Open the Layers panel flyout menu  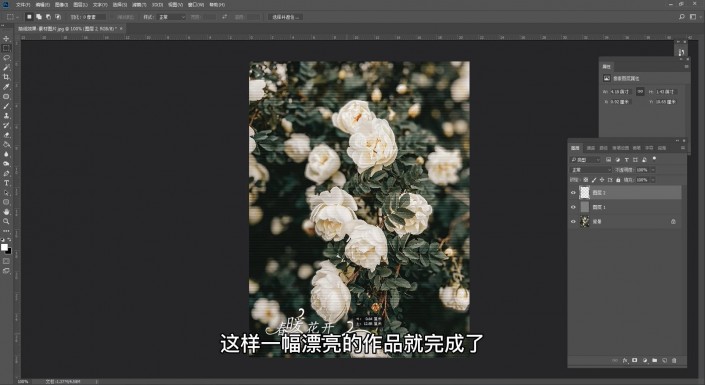pyautogui.click(x=683, y=148)
